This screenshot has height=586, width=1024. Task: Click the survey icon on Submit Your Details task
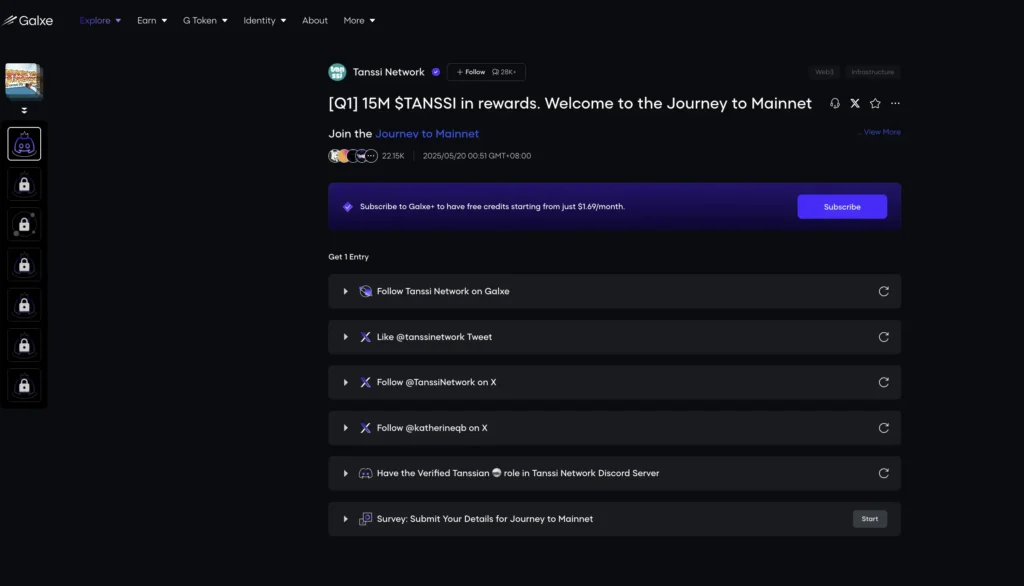pos(365,519)
